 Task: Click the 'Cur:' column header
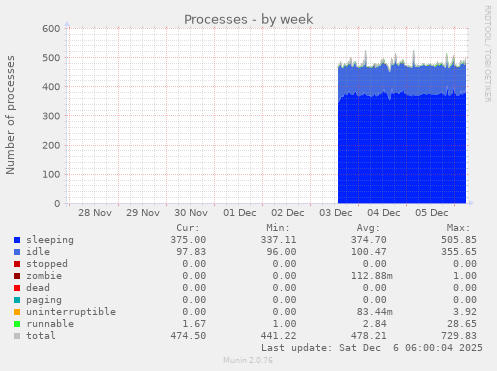coord(188,228)
